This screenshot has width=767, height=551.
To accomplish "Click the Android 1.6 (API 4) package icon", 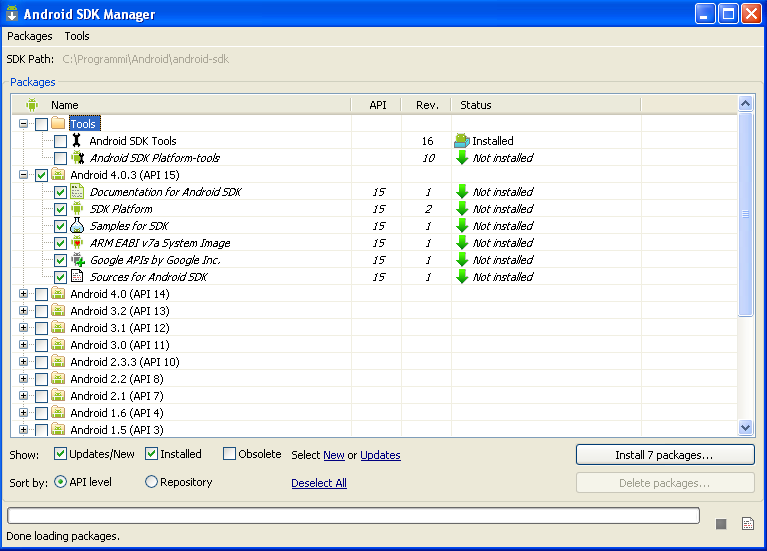I will click(x=58, y=413).
